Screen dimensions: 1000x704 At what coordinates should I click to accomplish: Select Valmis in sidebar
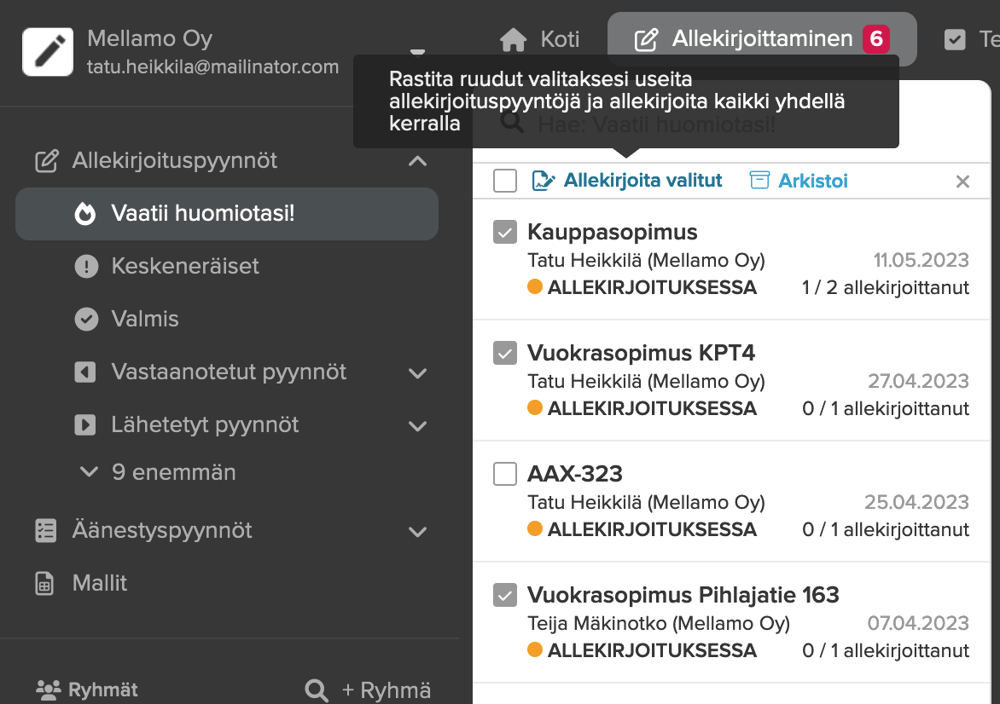145,319
